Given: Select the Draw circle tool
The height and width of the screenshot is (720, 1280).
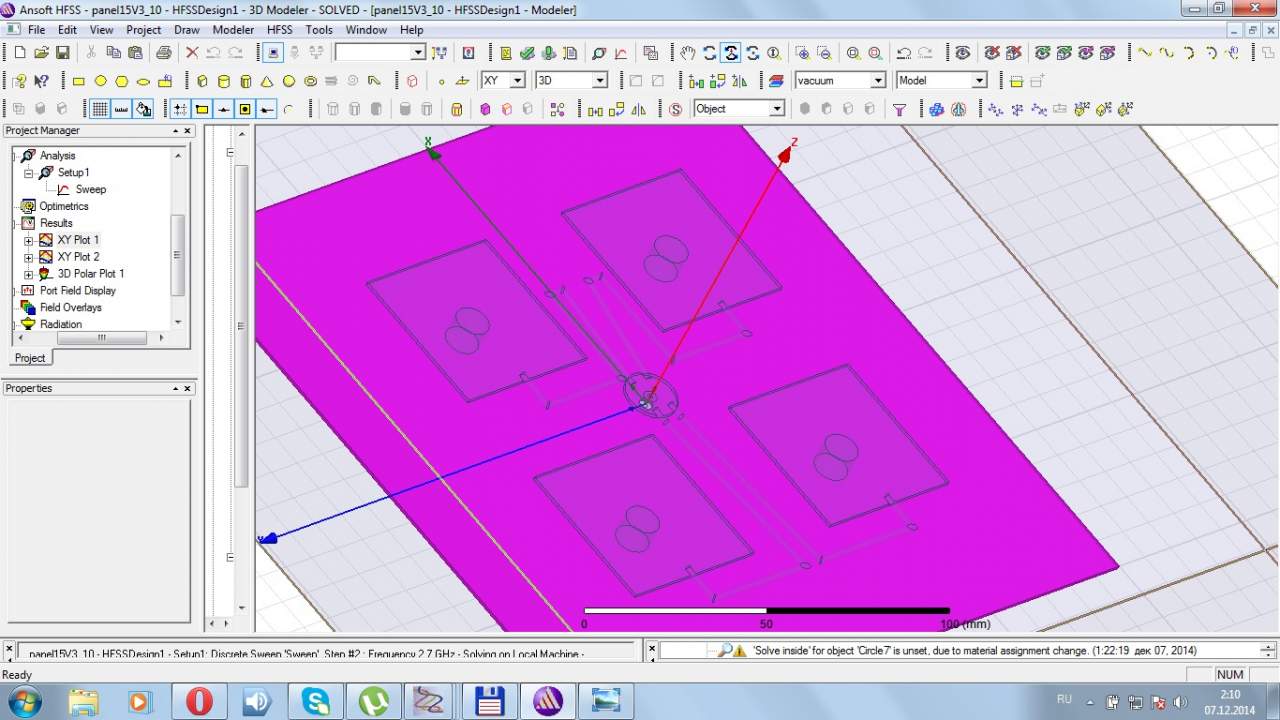Looking at the screenshot, I should pyautogui.click(x=100, y=81).
